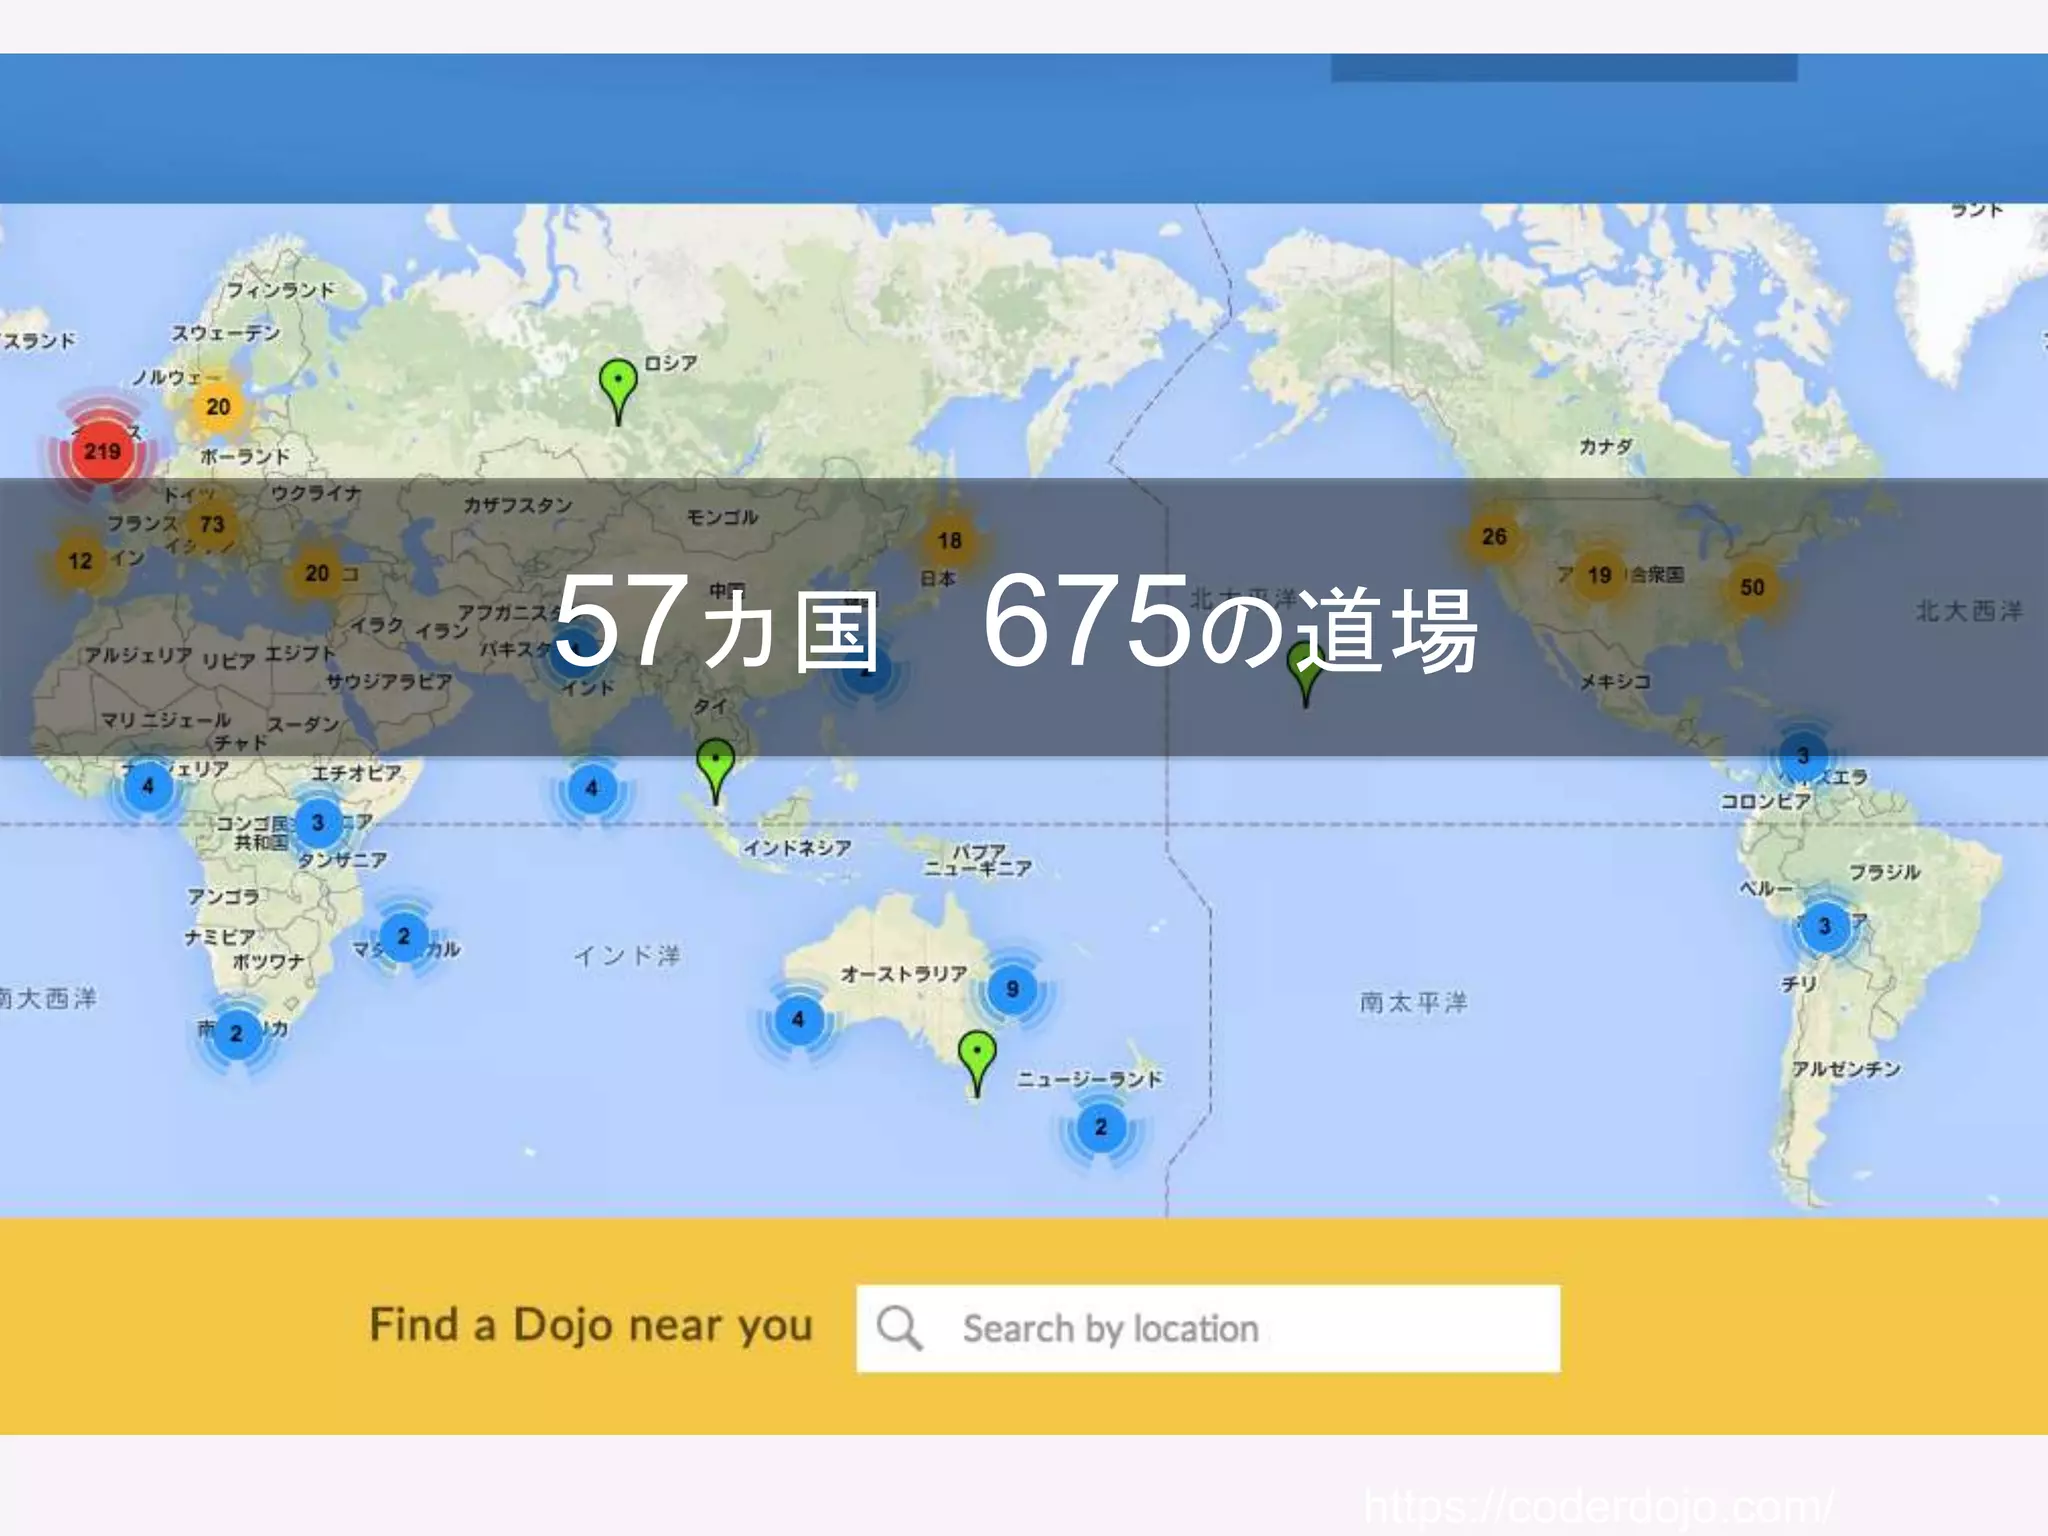Click the 南太平洋 ocean label
The width and height of the screenshot is (2048, 1536).
click(x=1413, y=1002)
